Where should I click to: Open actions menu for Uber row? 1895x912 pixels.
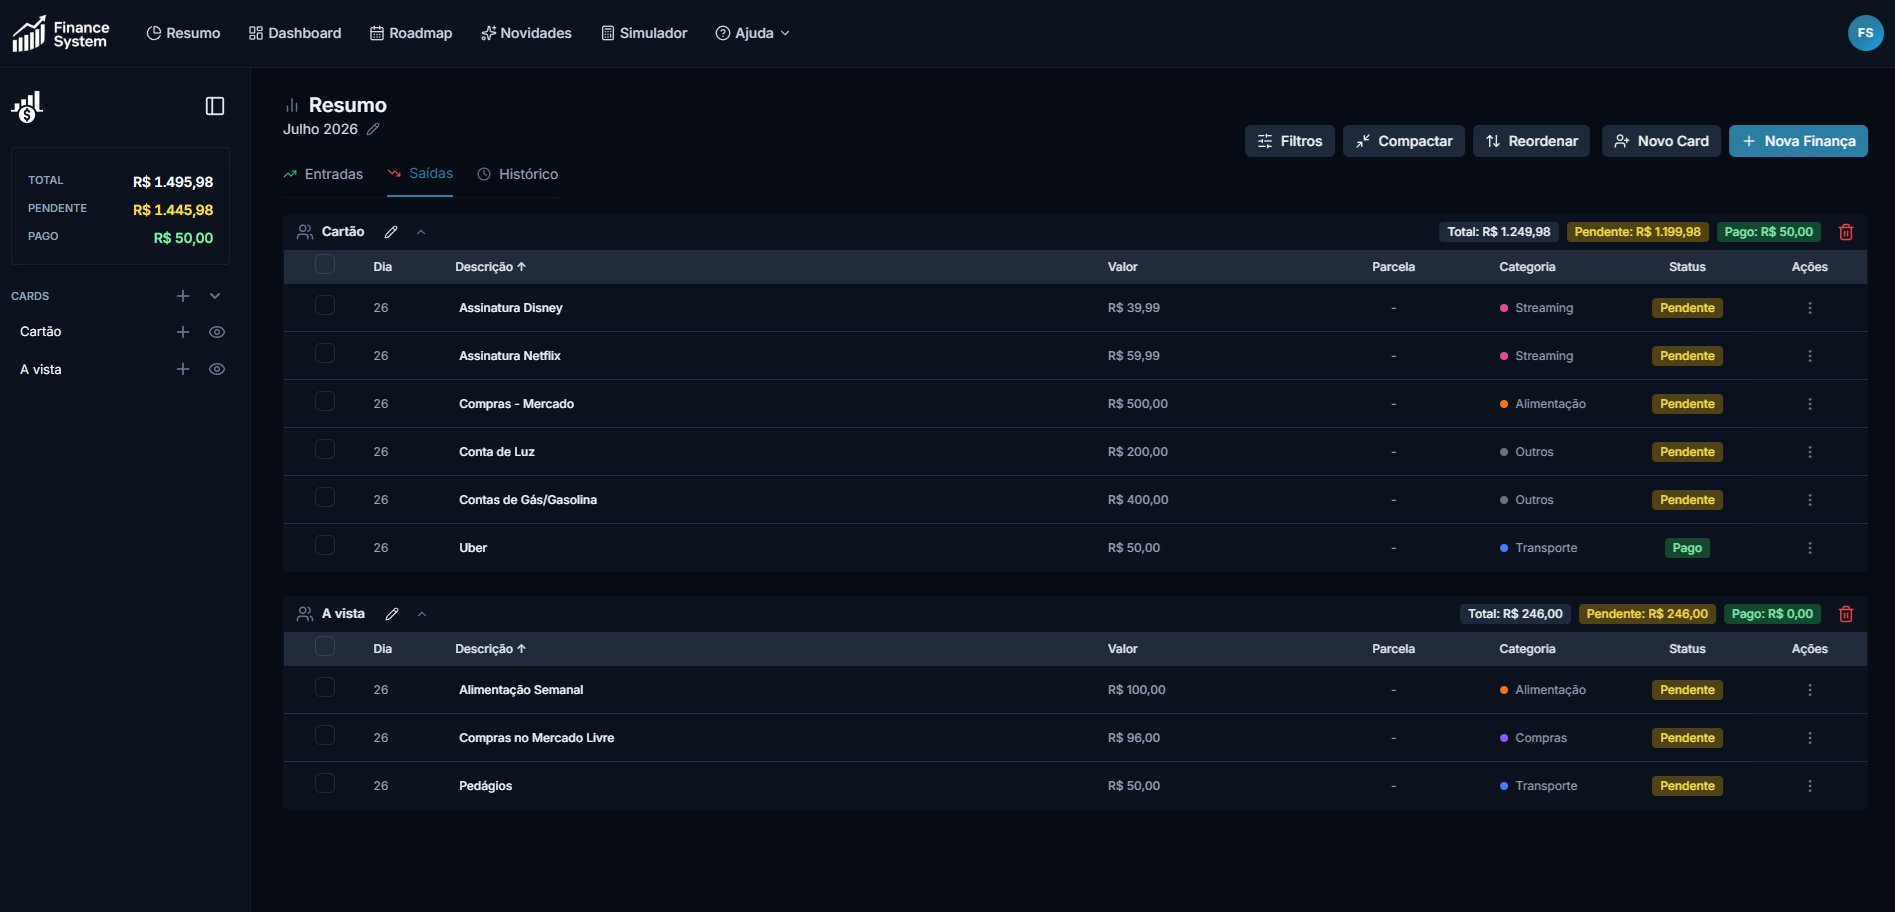click(x=1810, y=548)
